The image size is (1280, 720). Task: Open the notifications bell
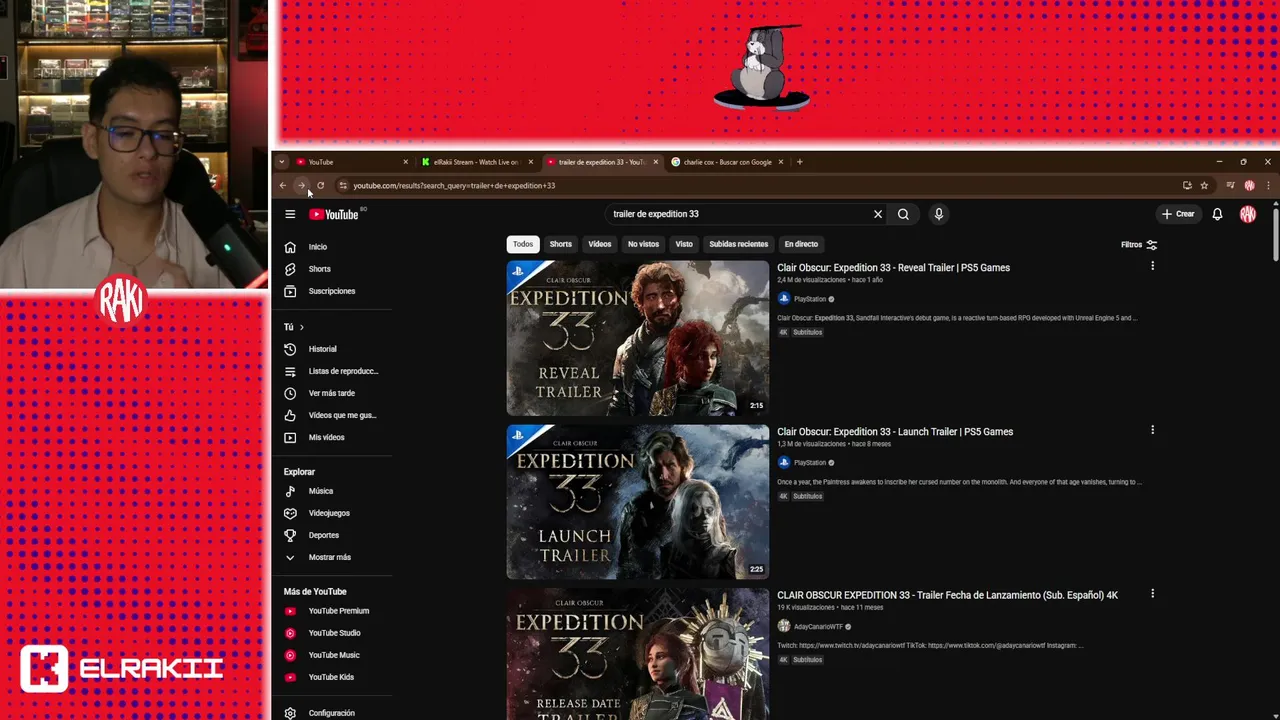tap(1217, 214)
